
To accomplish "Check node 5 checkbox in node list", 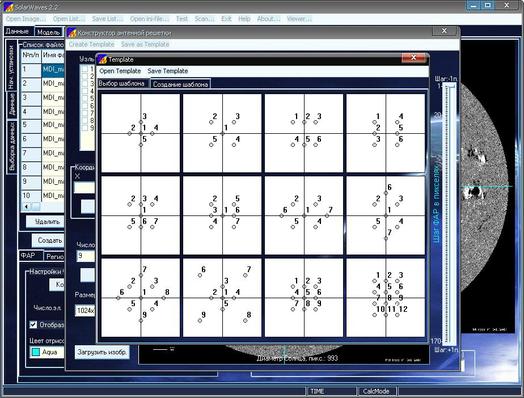I will pyautogui.click(x=85, y=99).
